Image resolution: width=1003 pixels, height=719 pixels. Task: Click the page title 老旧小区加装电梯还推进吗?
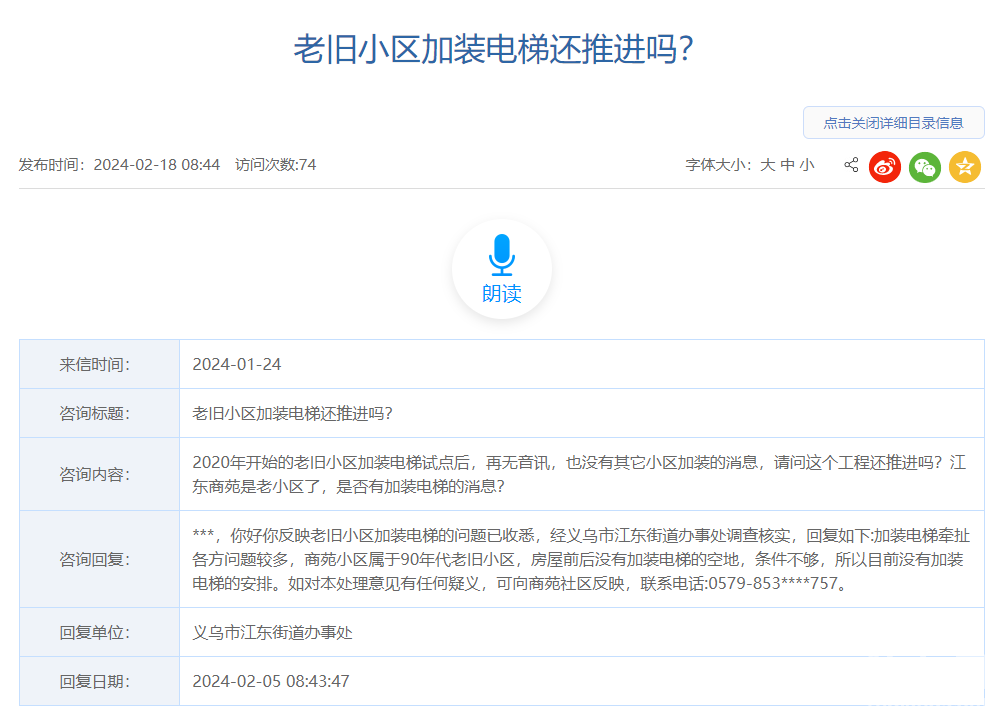tap(493, 49)
